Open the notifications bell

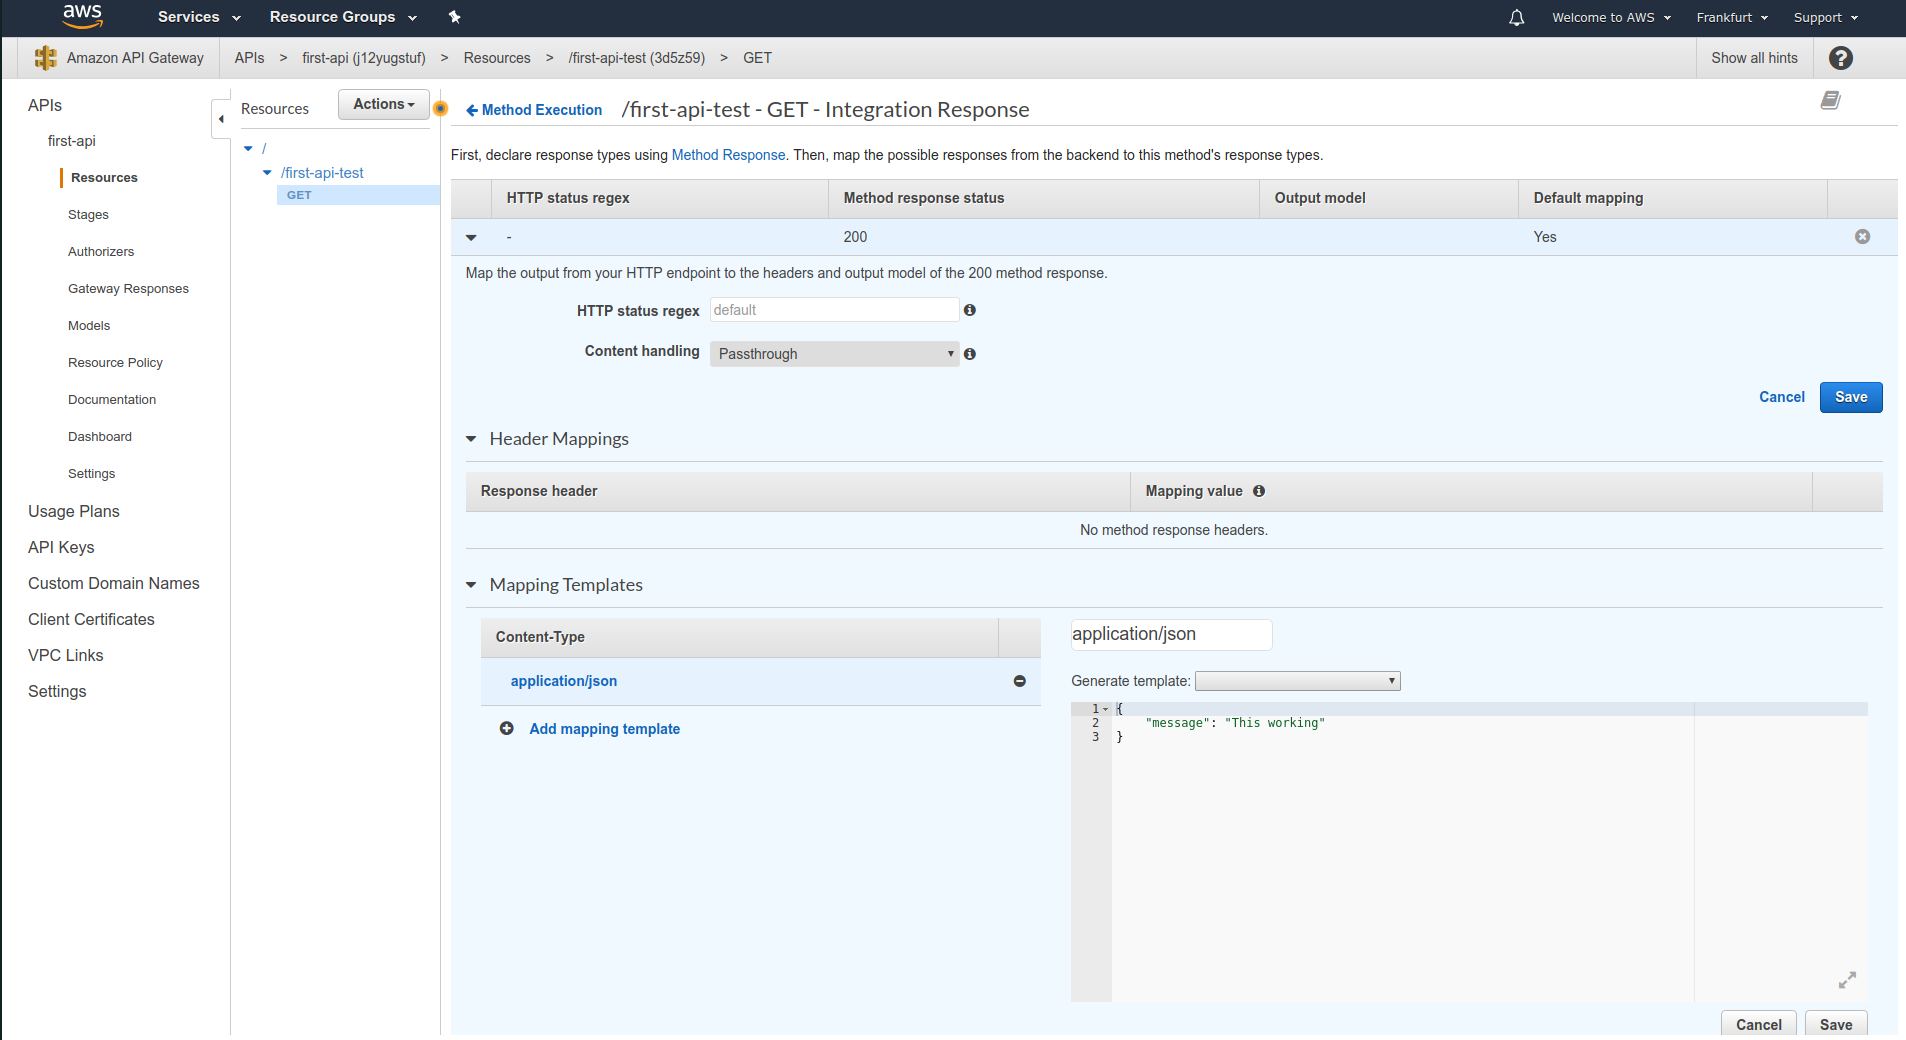(x=1516, y=17)
